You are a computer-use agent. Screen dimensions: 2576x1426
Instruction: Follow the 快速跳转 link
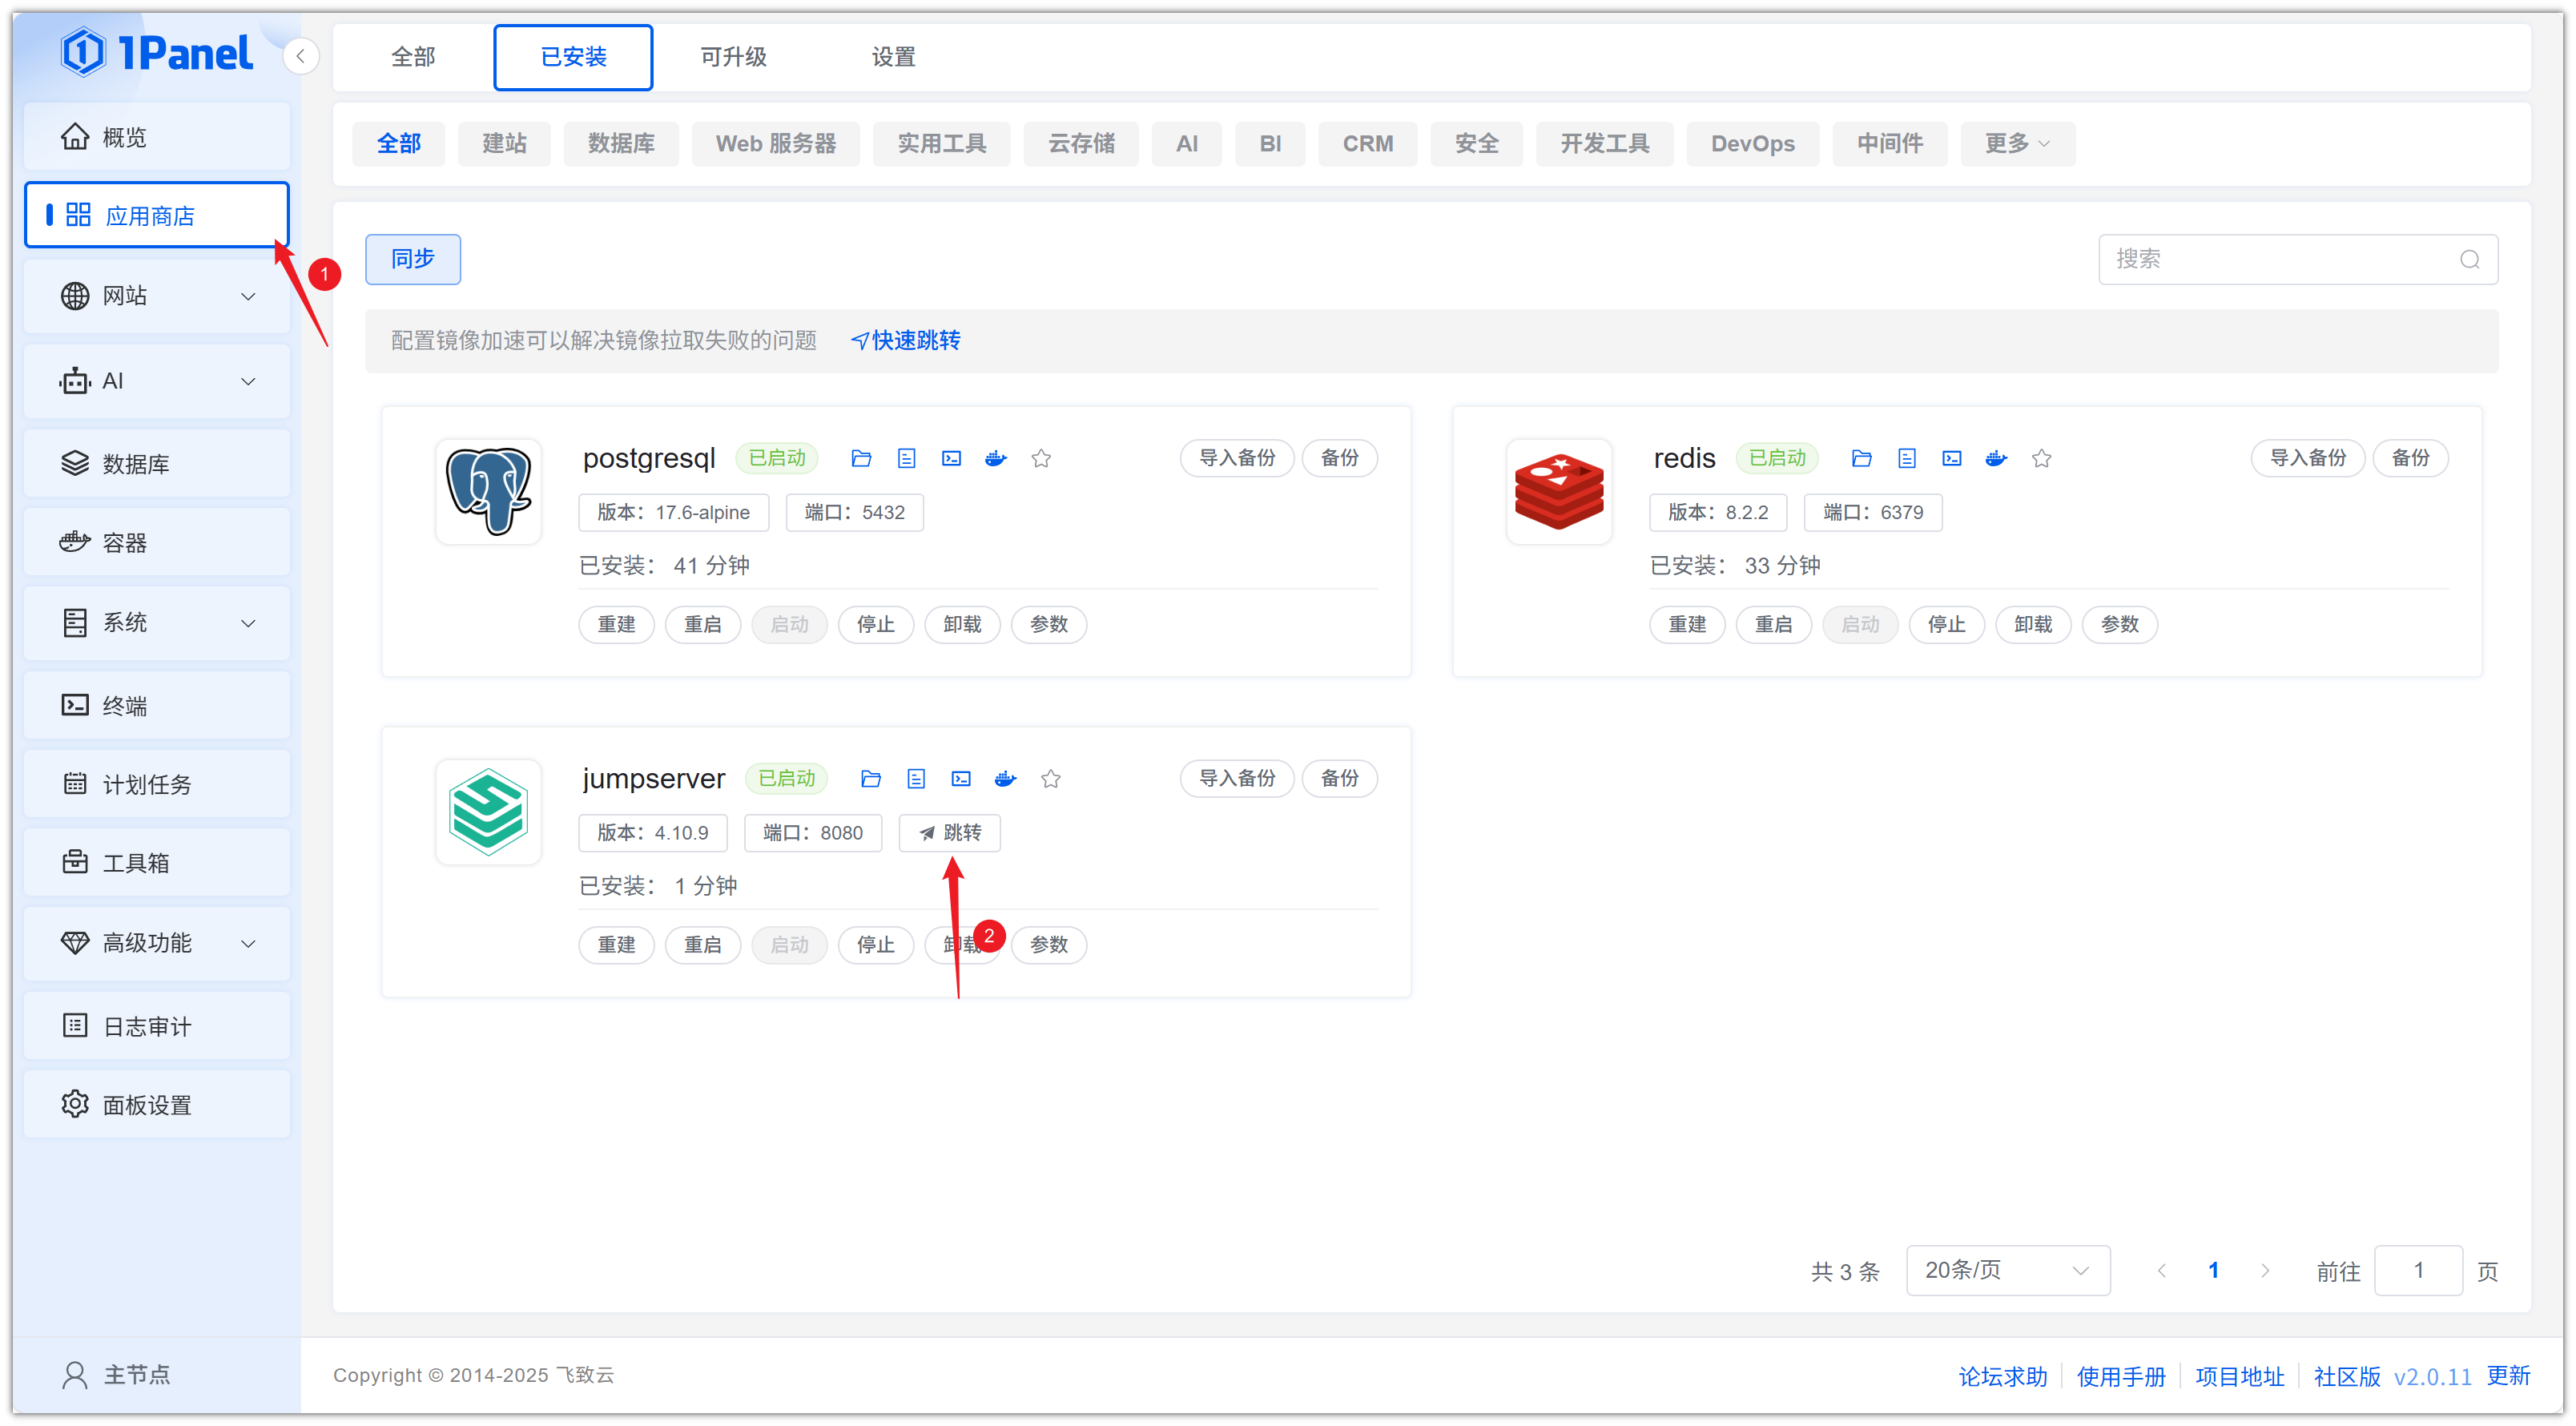click(905, 340)
